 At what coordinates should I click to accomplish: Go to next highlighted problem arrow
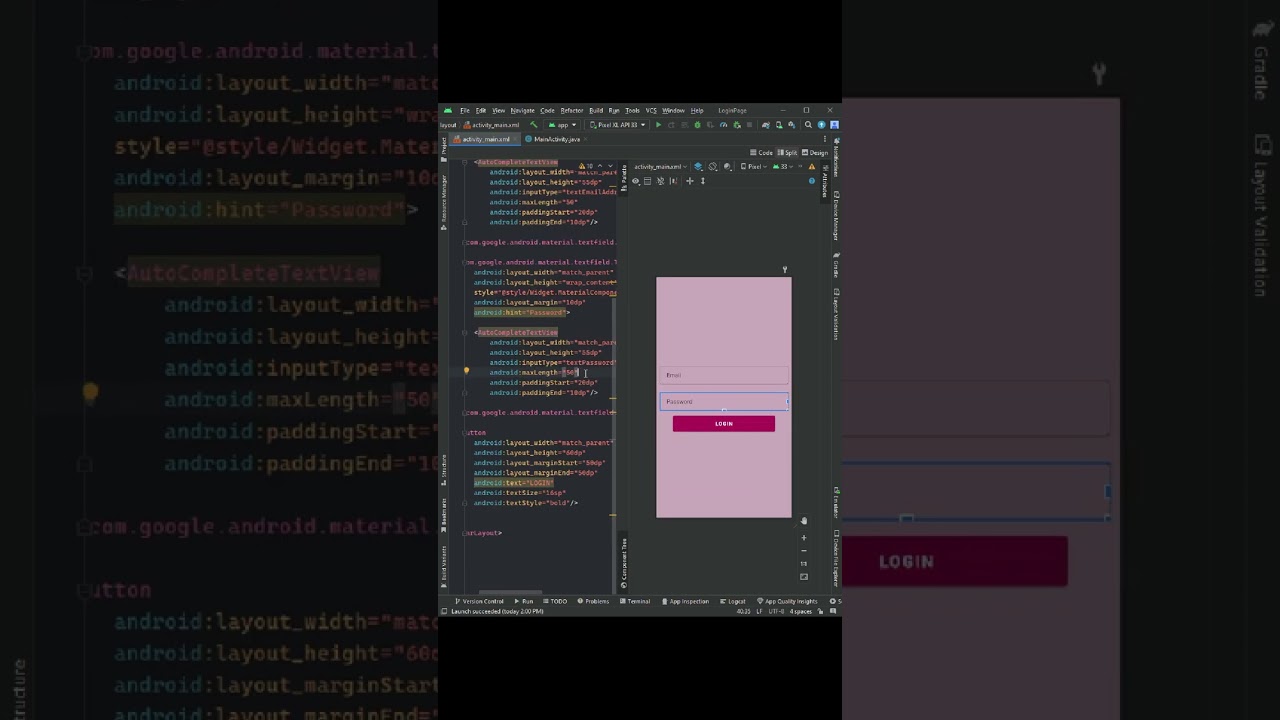(610, 166)
